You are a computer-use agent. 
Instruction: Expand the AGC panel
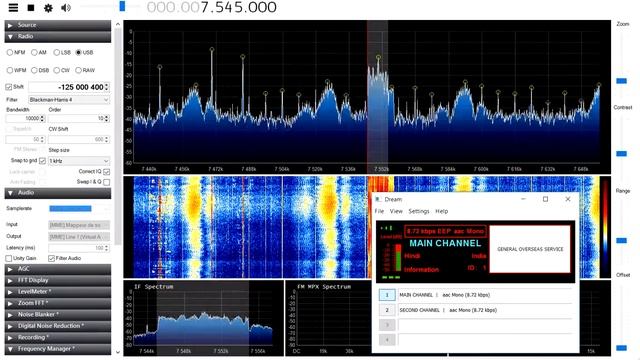(x=58, y=269)
